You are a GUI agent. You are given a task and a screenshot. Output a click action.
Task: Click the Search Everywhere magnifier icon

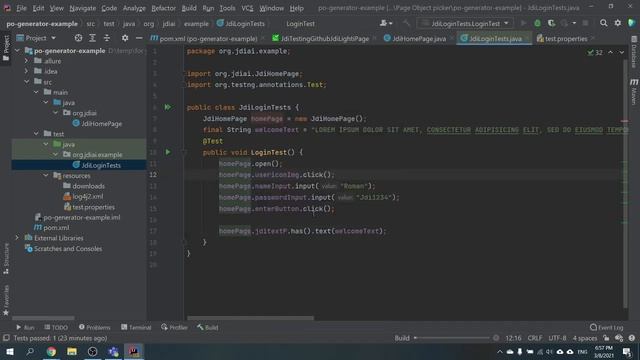[x=603, y=23]
